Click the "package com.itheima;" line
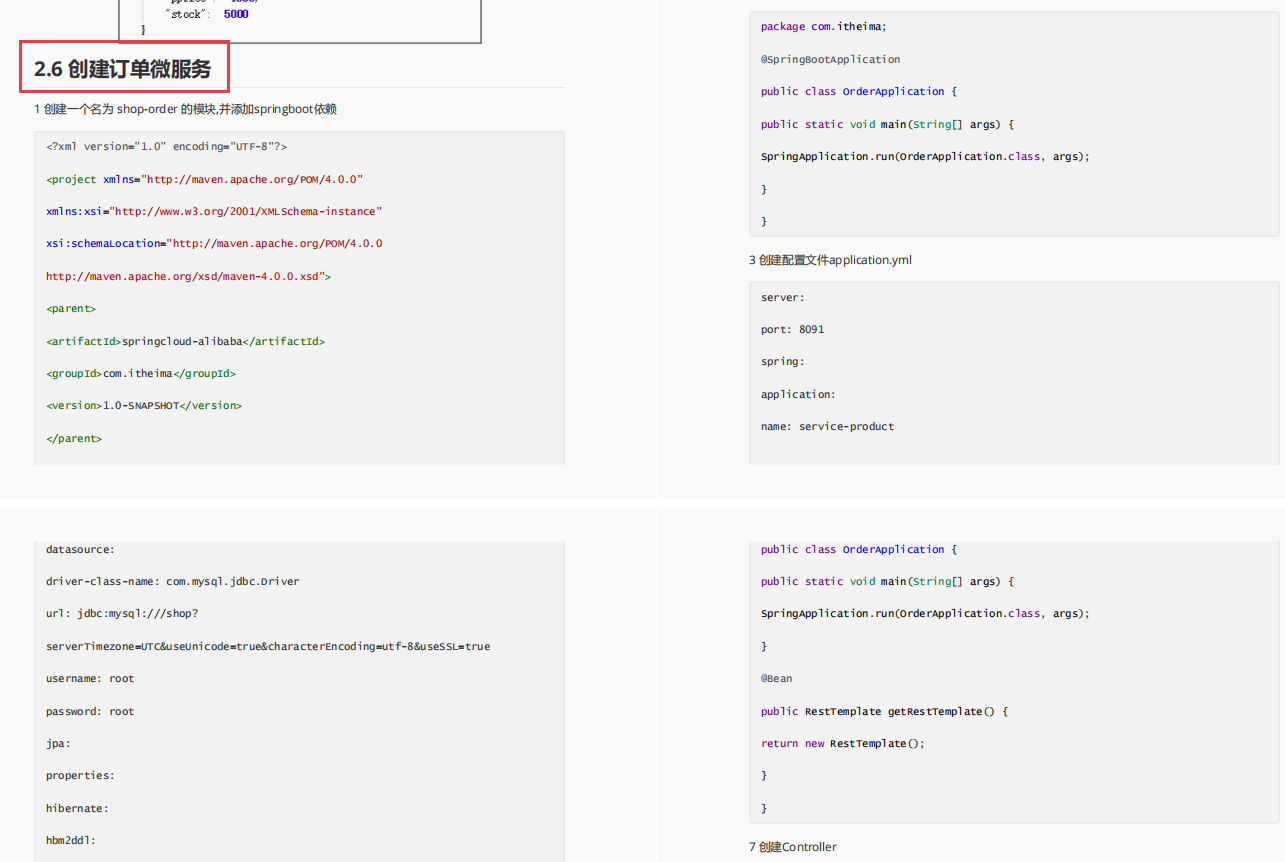1285x862 pixels. click(823, 26)
